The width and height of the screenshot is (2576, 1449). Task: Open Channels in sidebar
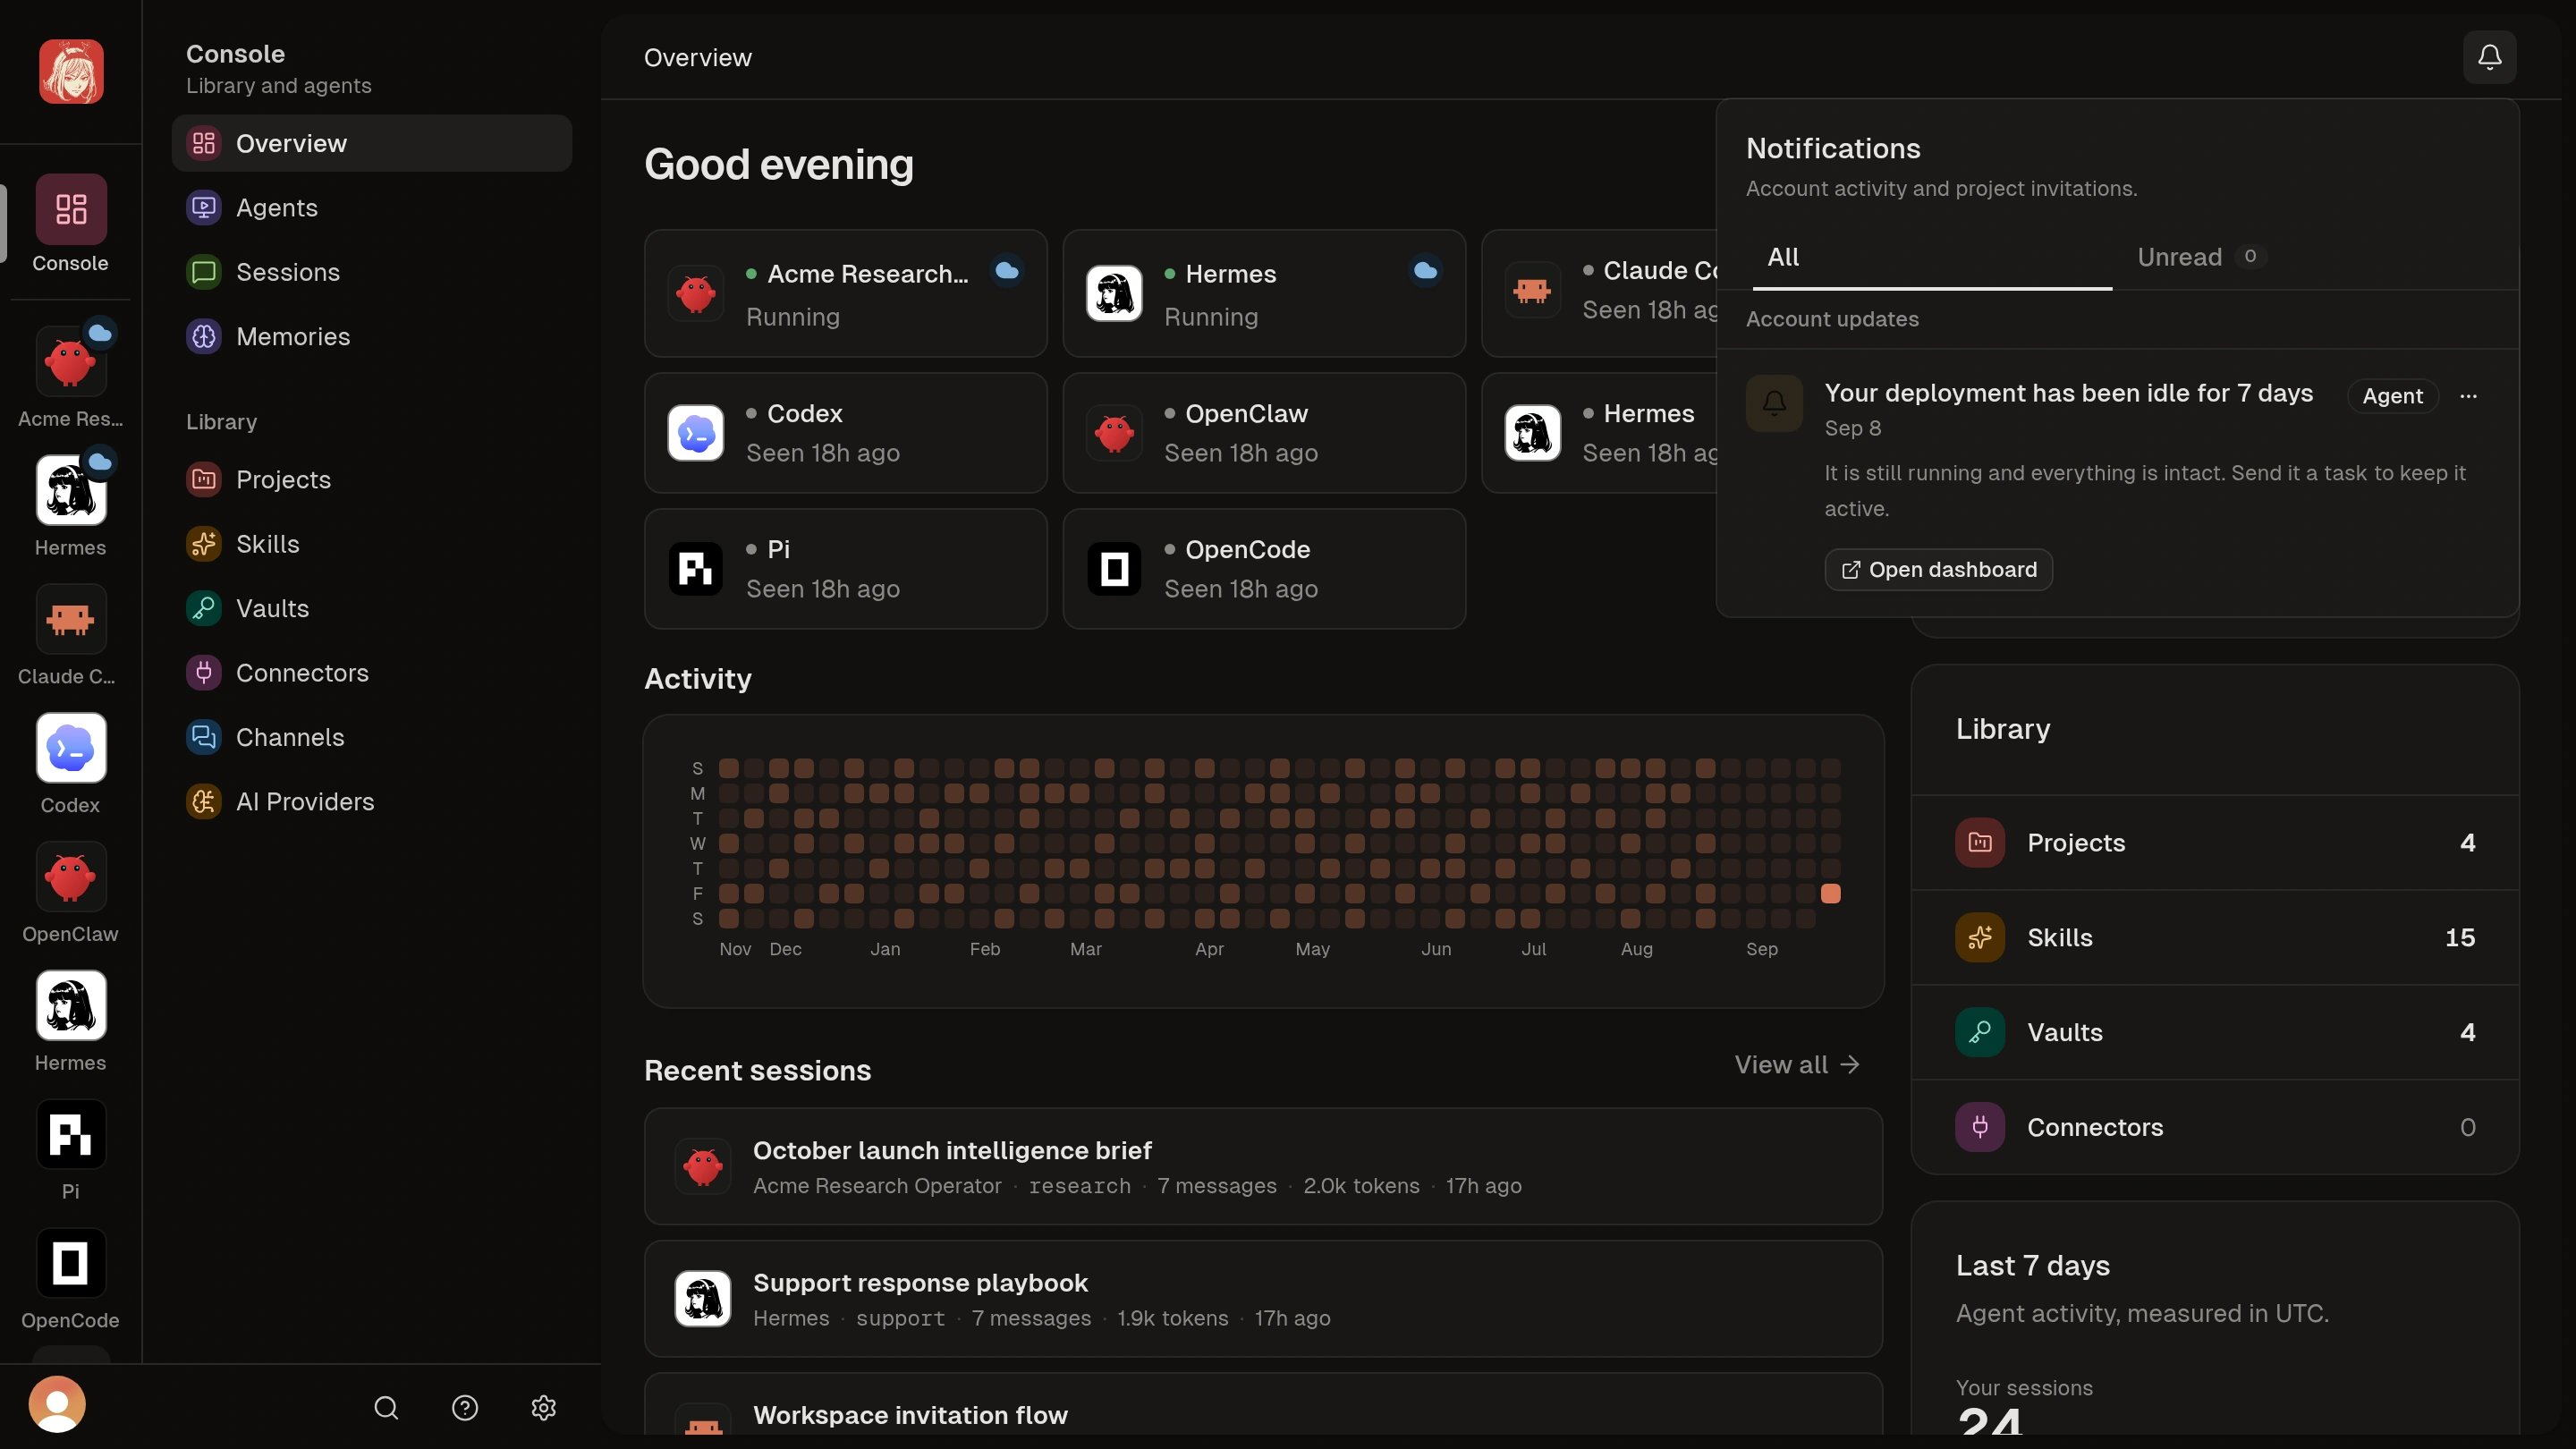tap(371, 737)
